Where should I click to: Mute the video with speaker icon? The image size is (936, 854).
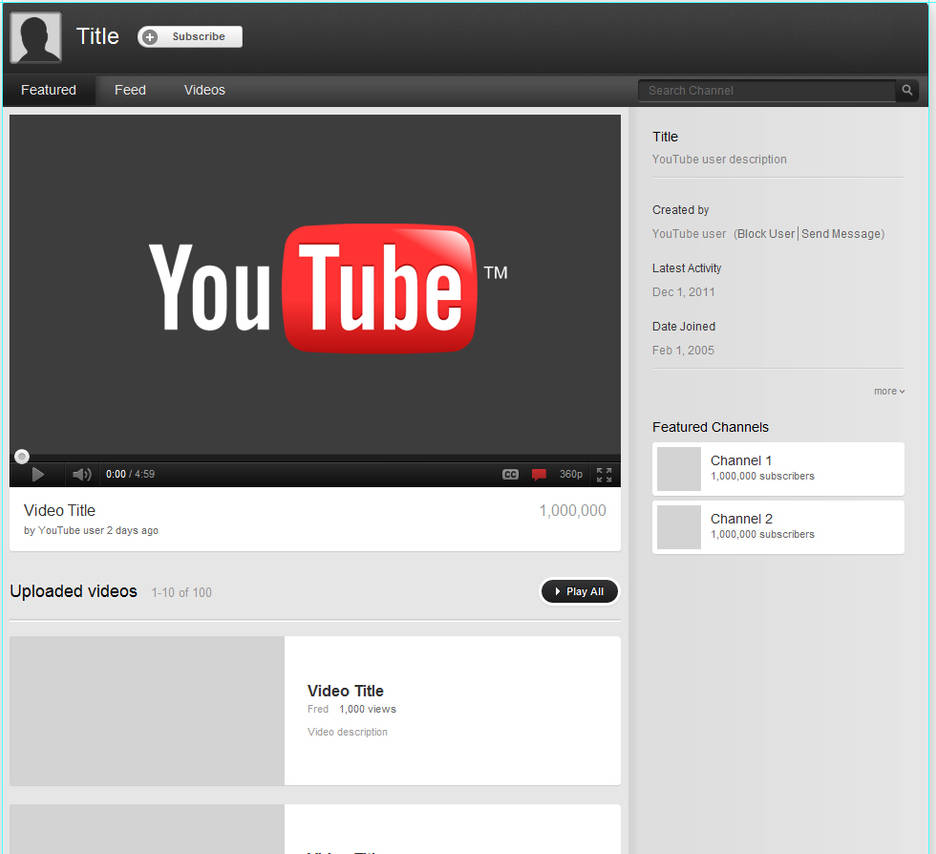[82, 474]
